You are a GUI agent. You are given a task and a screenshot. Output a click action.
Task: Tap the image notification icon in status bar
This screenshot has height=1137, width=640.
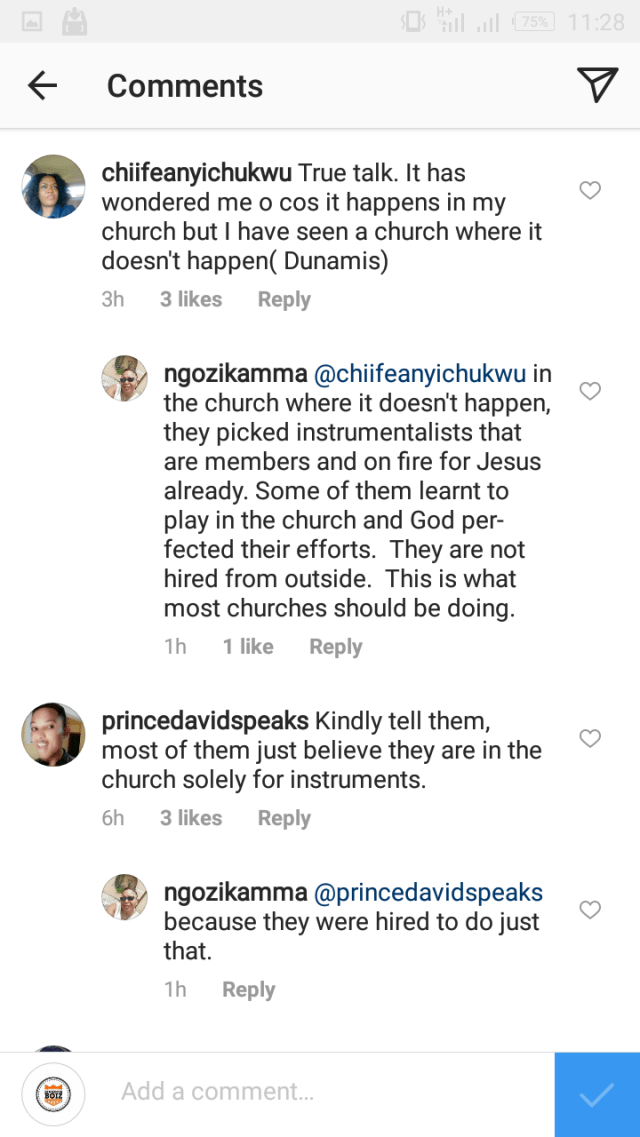(32, 22)
